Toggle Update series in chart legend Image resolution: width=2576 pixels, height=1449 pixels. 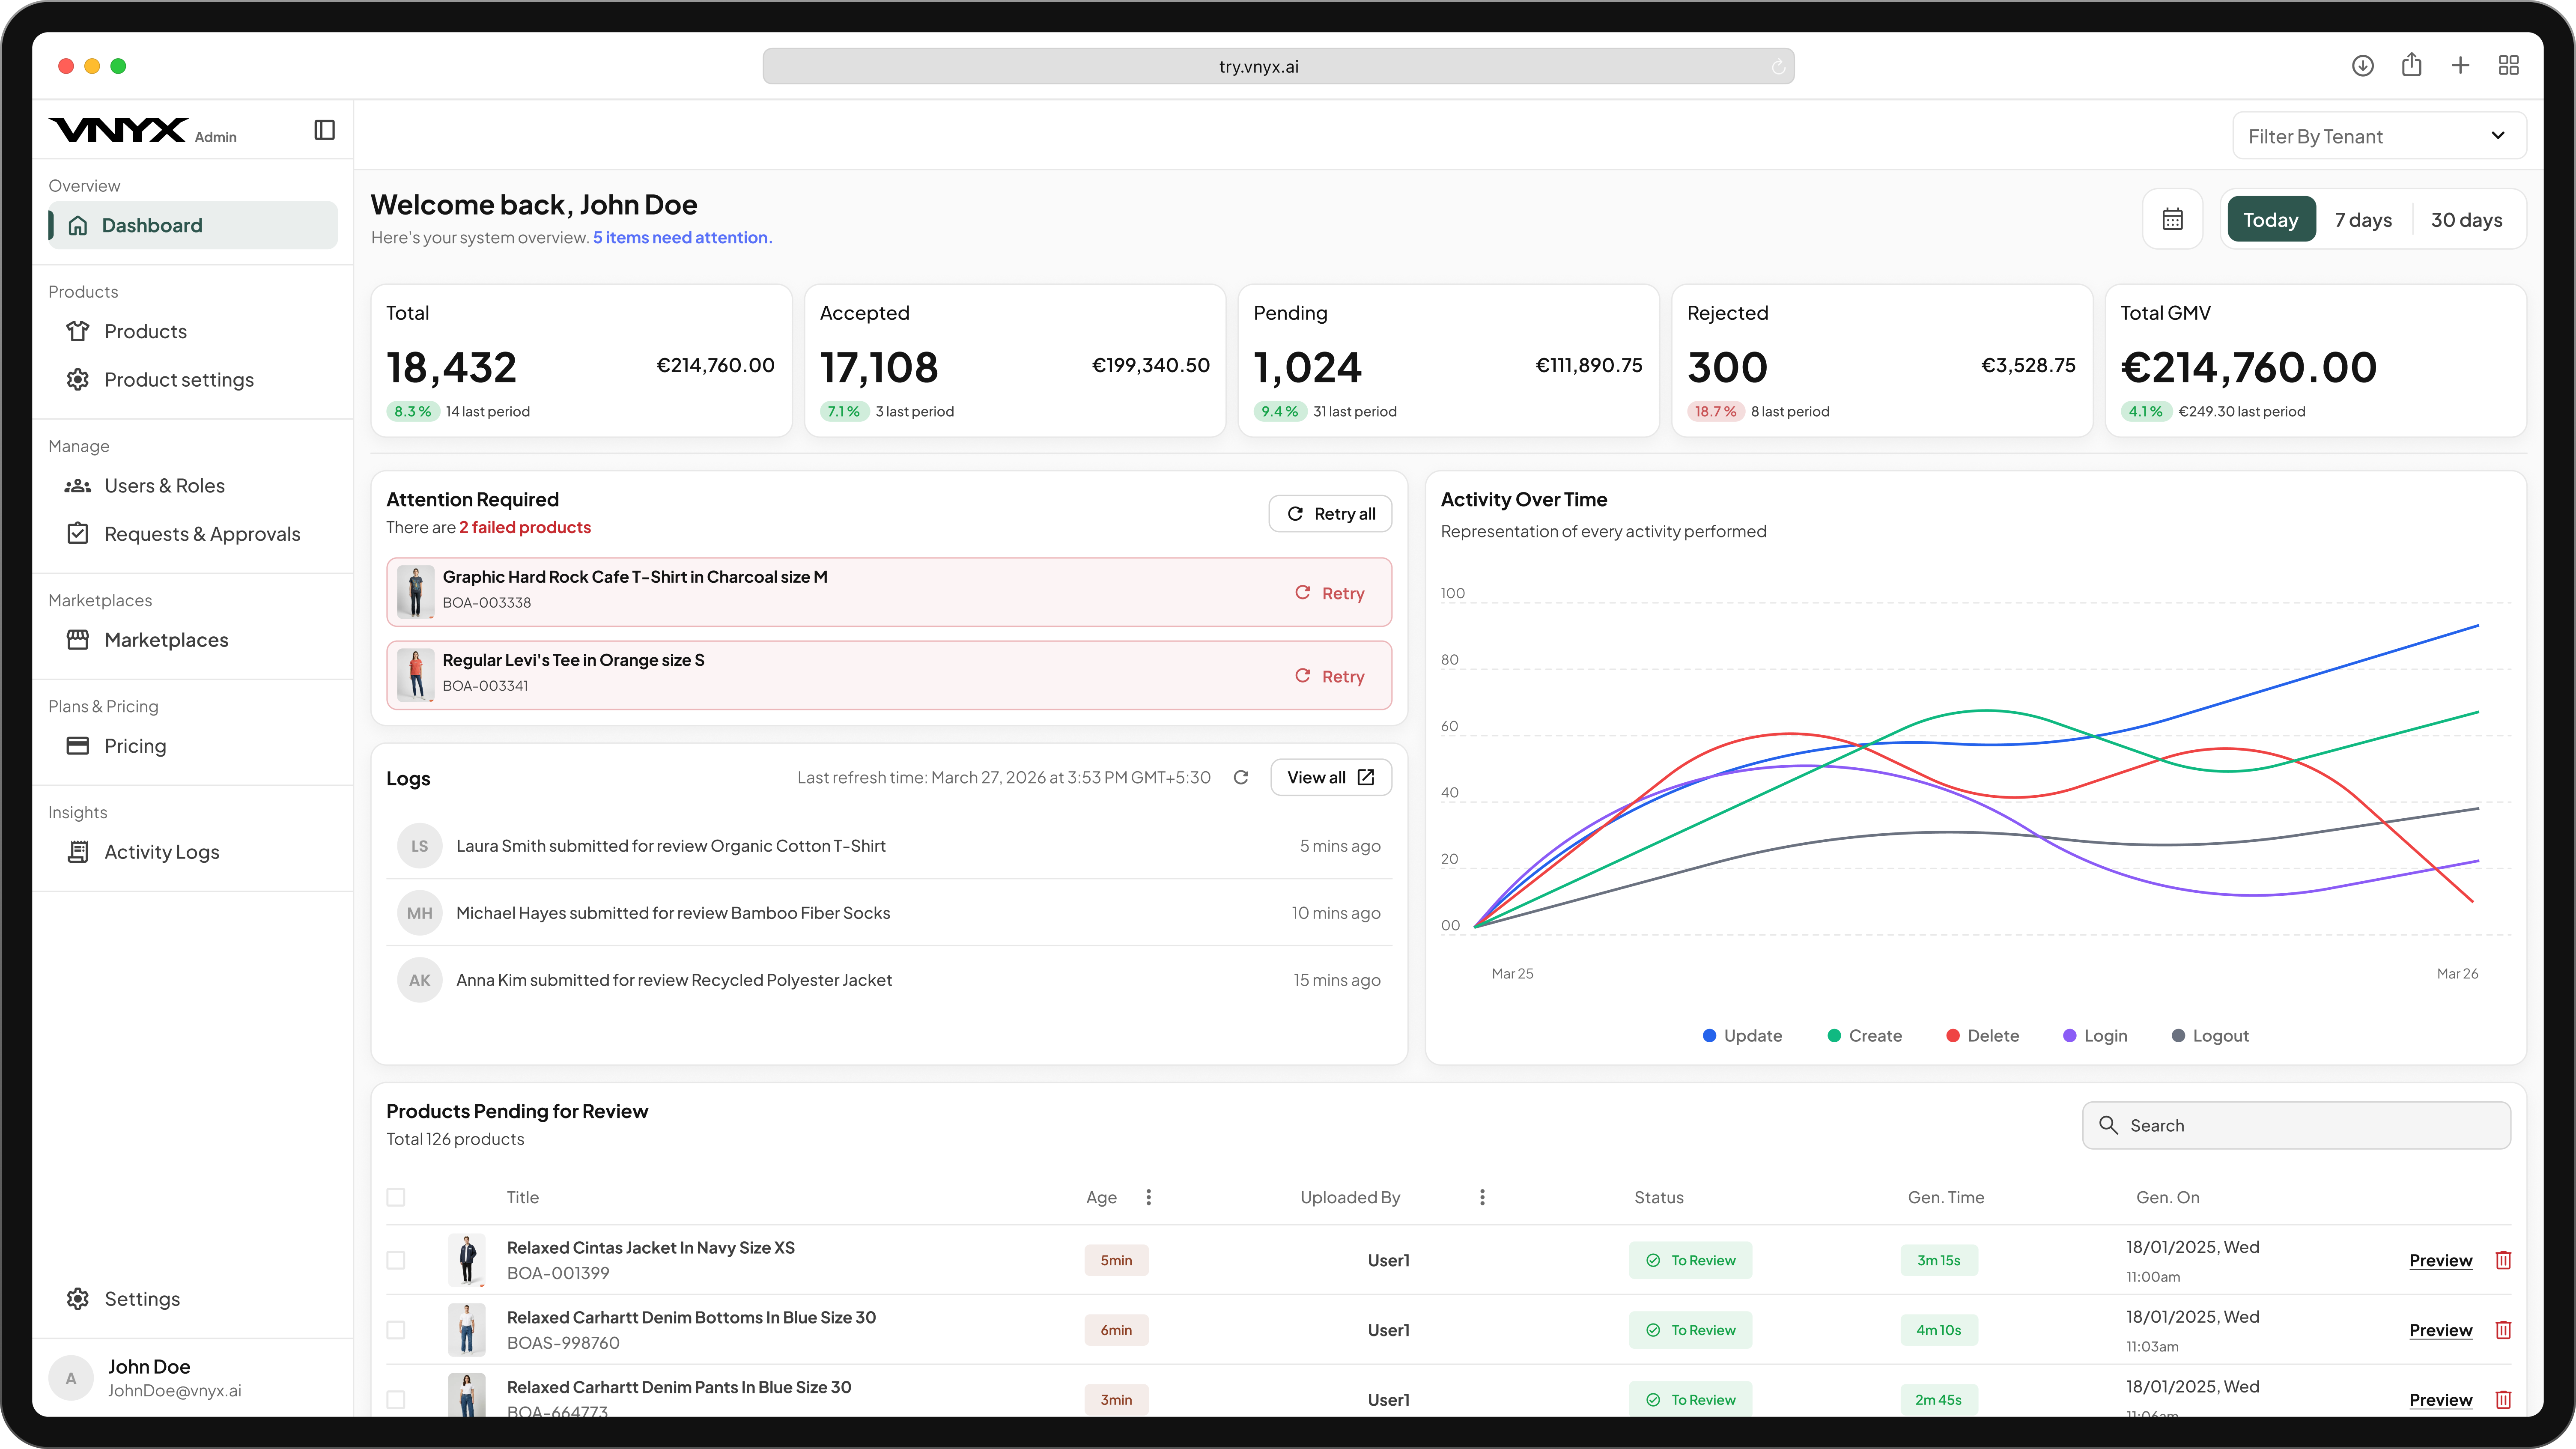(1742, 1036)
